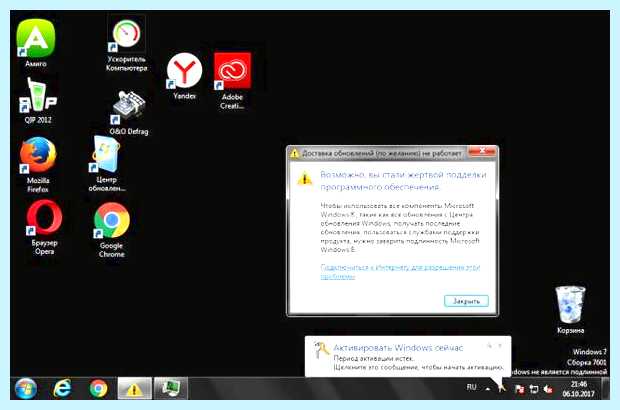Open the Windows Start menu
Viewport: 620px width, 410px height.
(26, 388)
